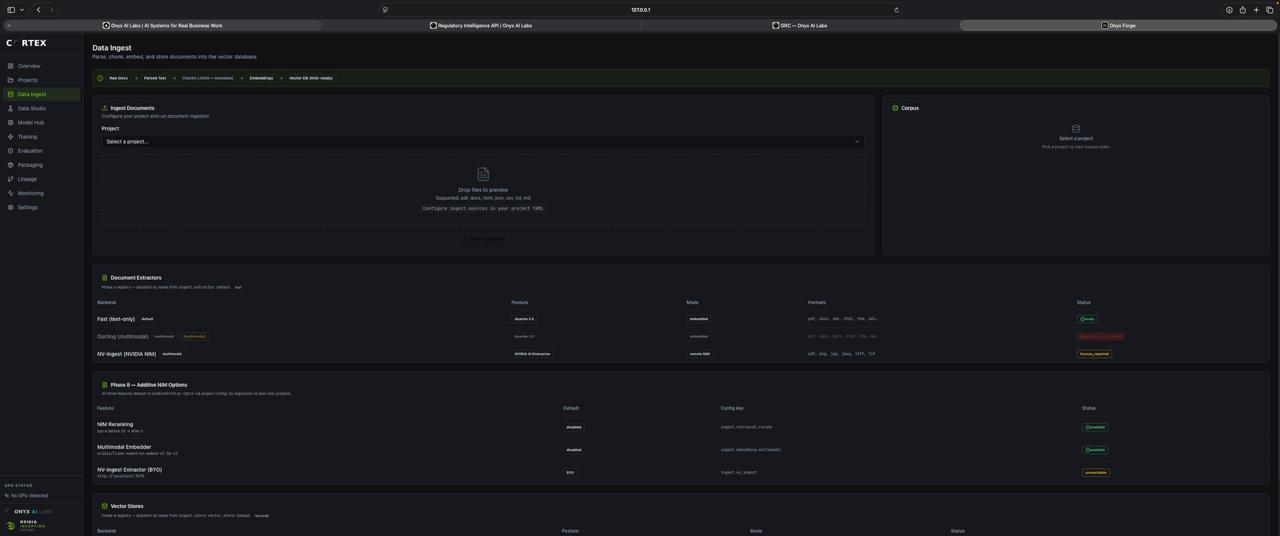Click the Vector Stores section icon
Image resolution: width=1280 pixels, height=536 pixels.
104,506
